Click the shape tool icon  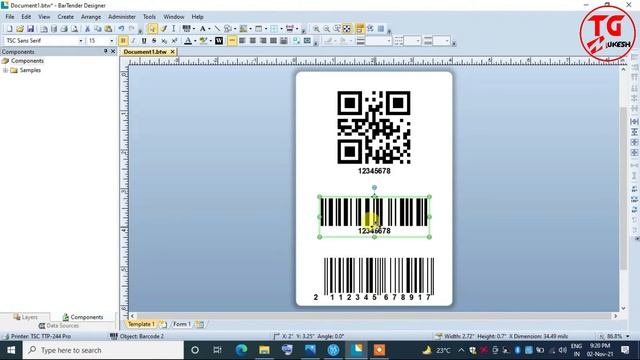click(228, 29)
